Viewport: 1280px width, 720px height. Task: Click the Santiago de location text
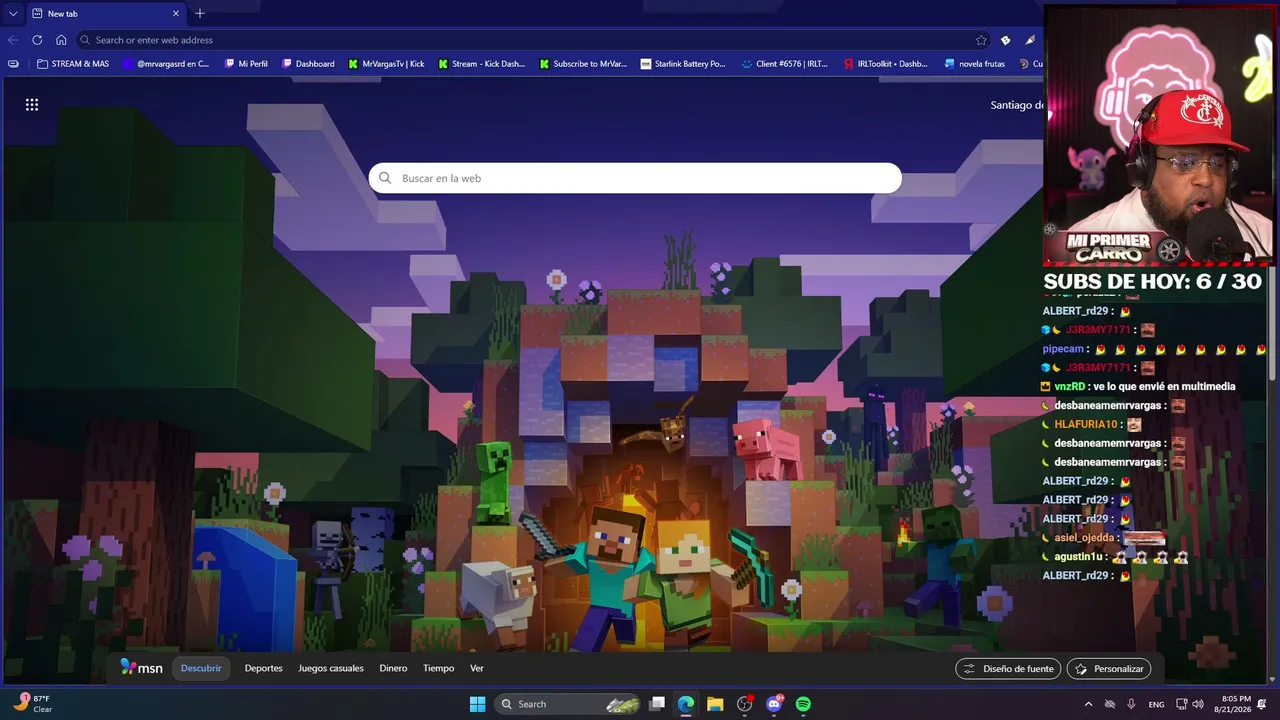click(x=1017, y=105)
